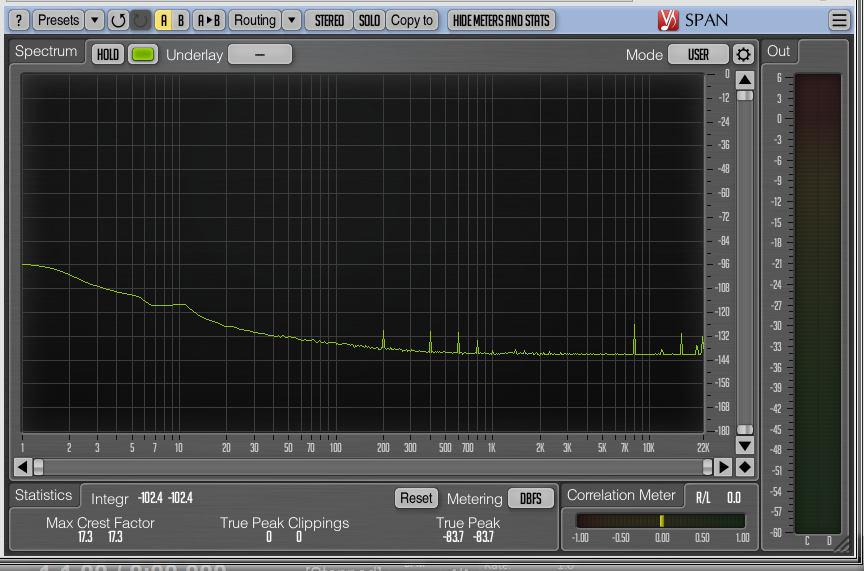Click the -180 dB scale label
This screenshot has width=864, height=571.
tap(722, 430)
